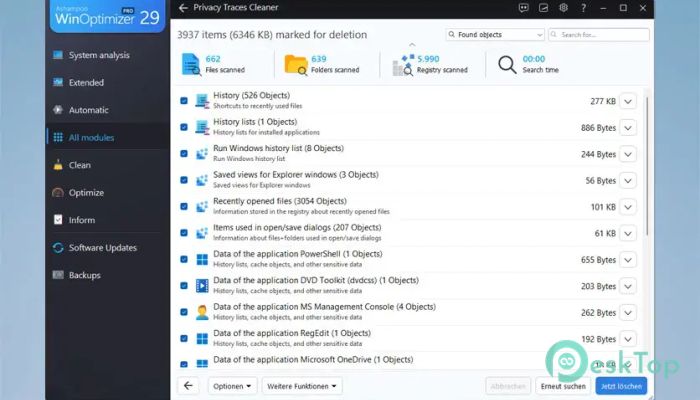Click the RegEdit application Windows icon
This screenshot has height=400, width=700.
coord(202,338)
